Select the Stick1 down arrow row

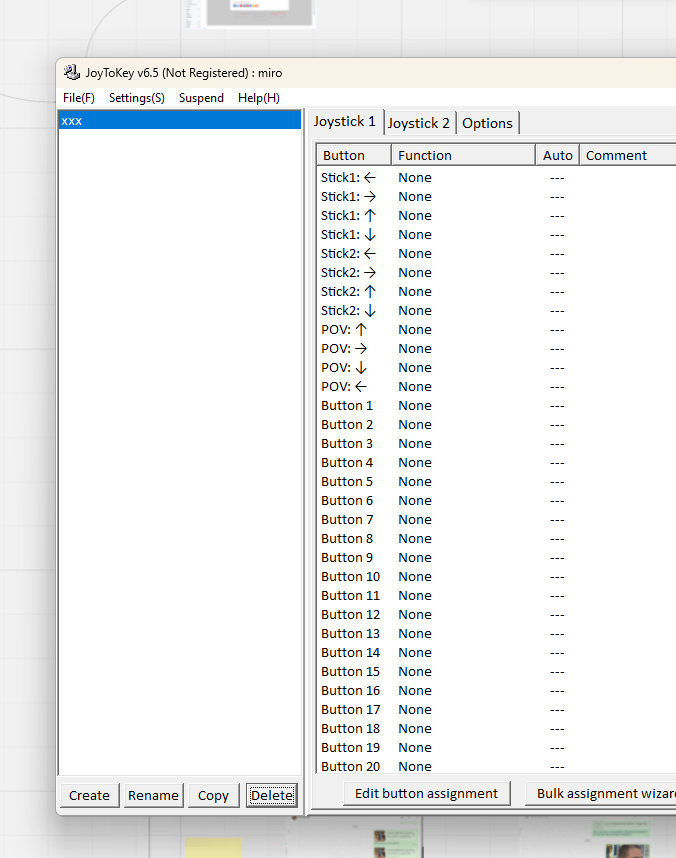tap(496, 235)
